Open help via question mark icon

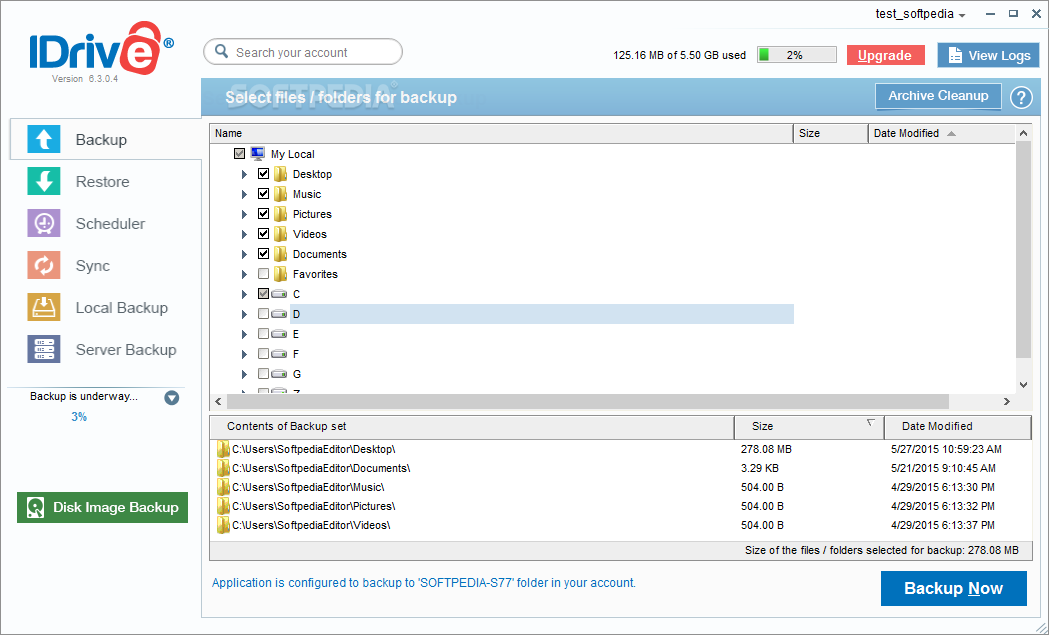tap(1021, 98)
